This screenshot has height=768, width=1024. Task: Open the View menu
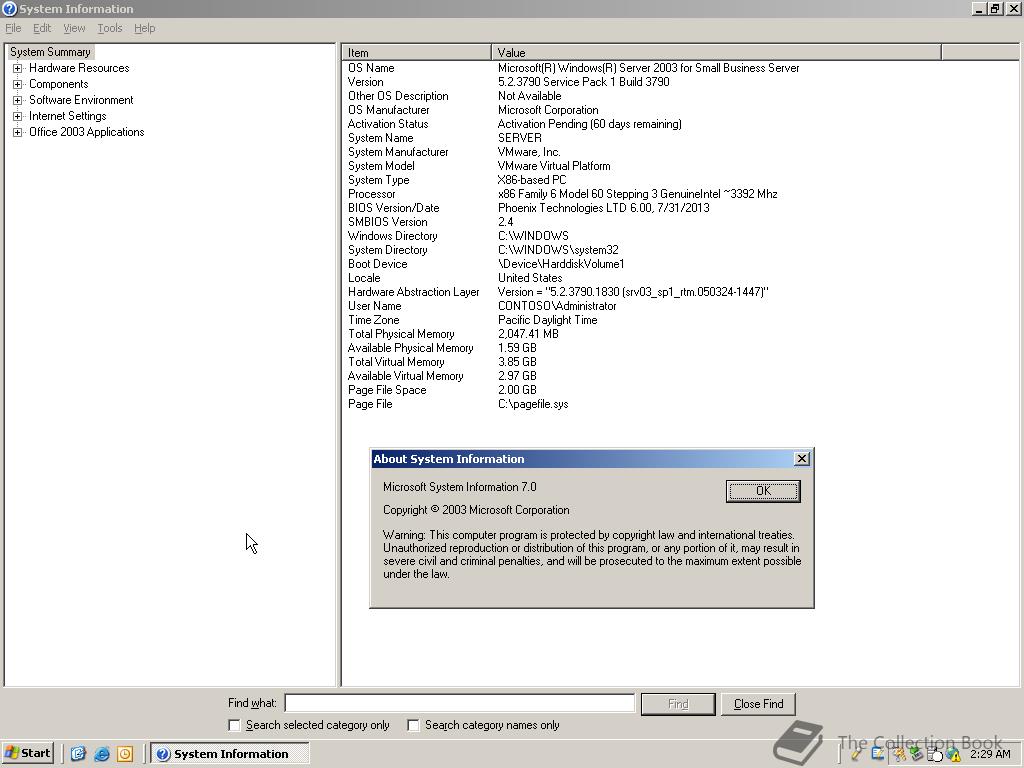(x=74, y=28)
